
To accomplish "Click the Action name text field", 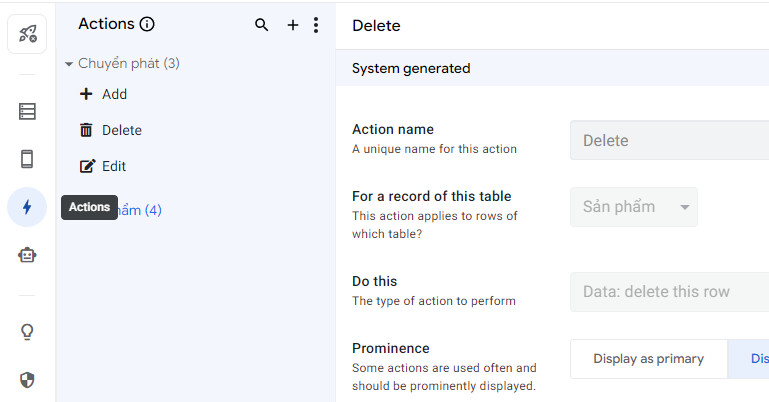I will (x=669, y=140).
